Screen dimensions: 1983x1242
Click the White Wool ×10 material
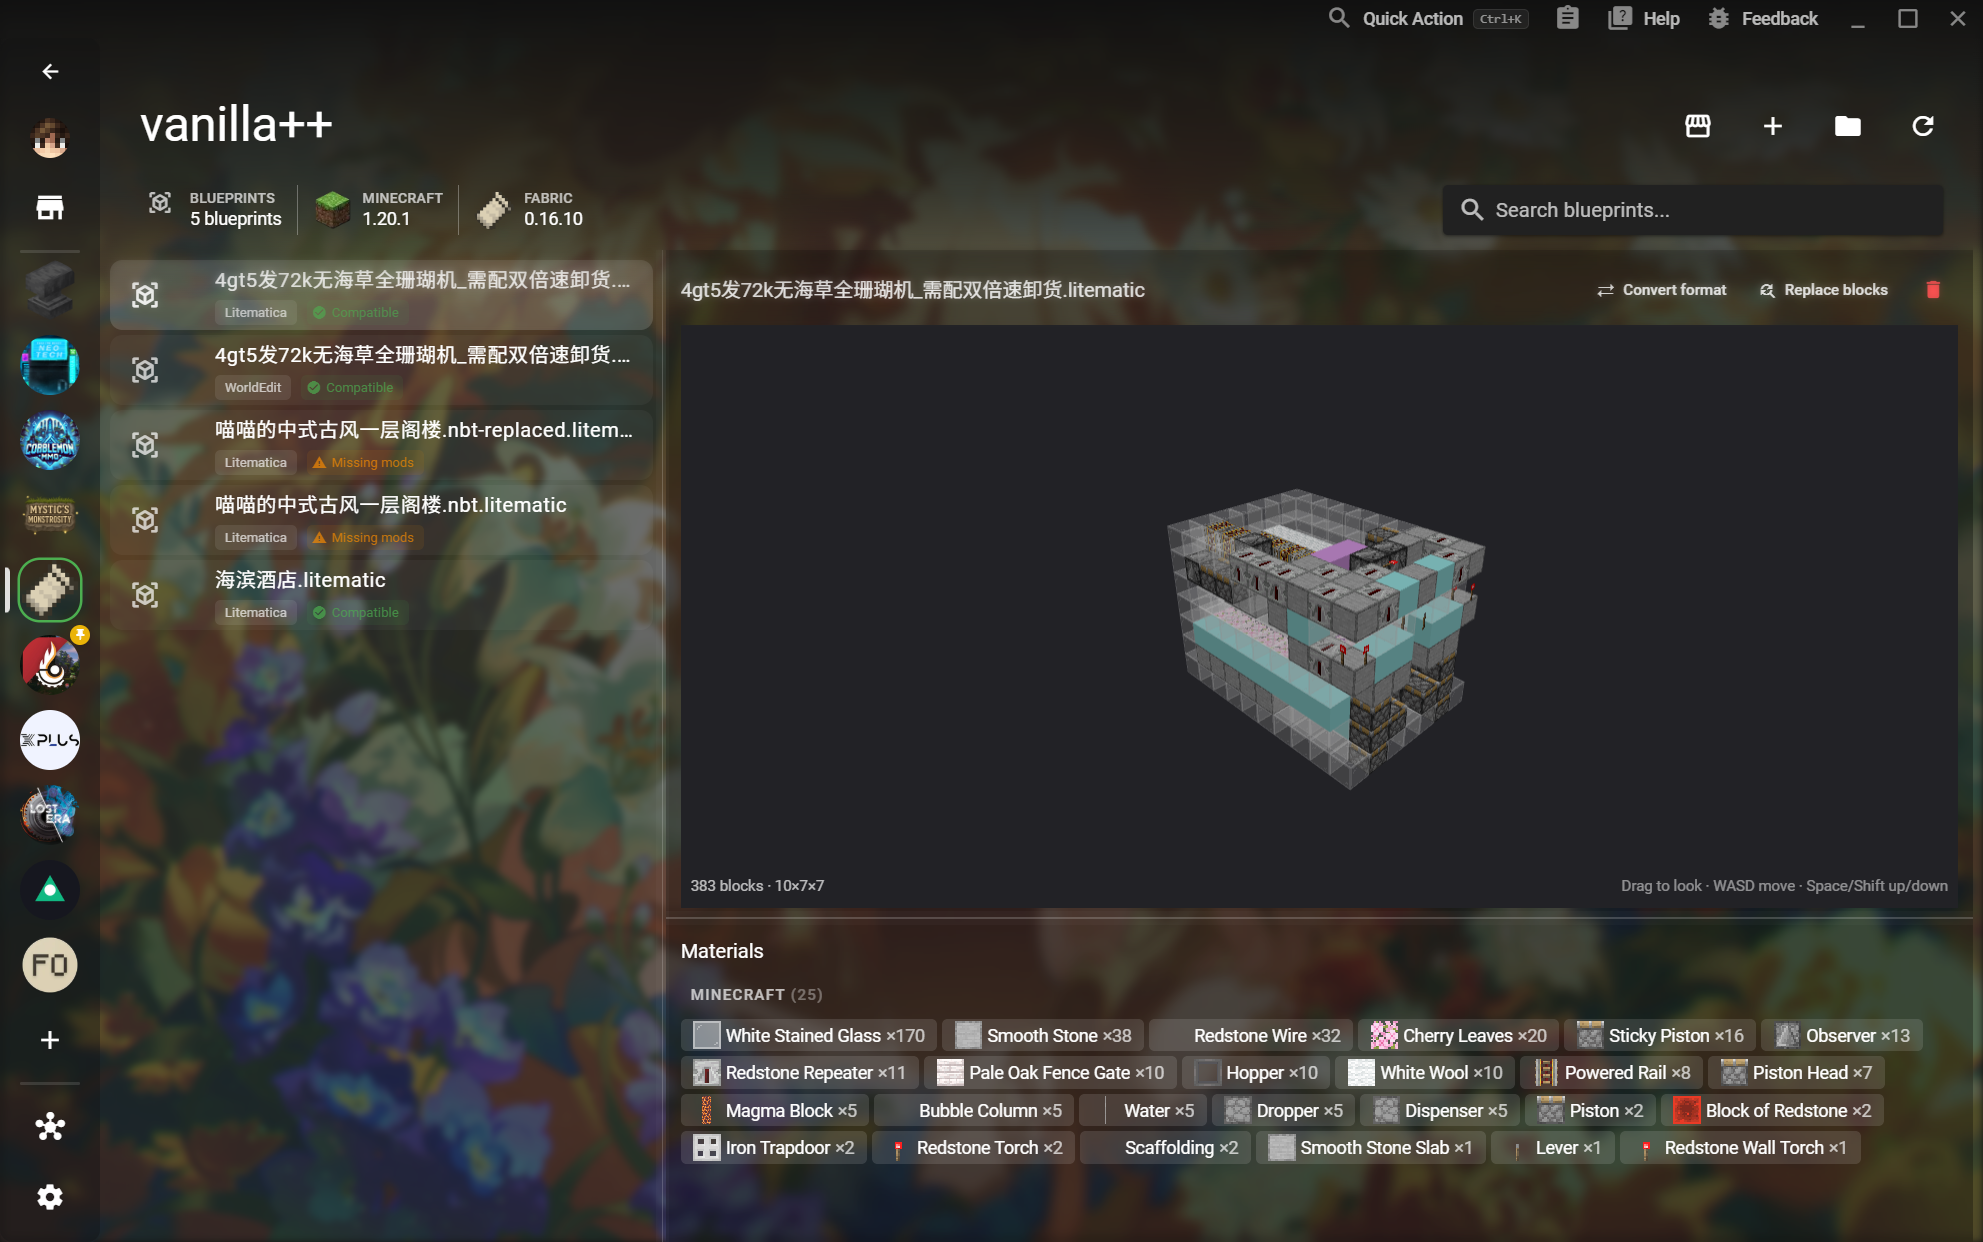1425,1072
